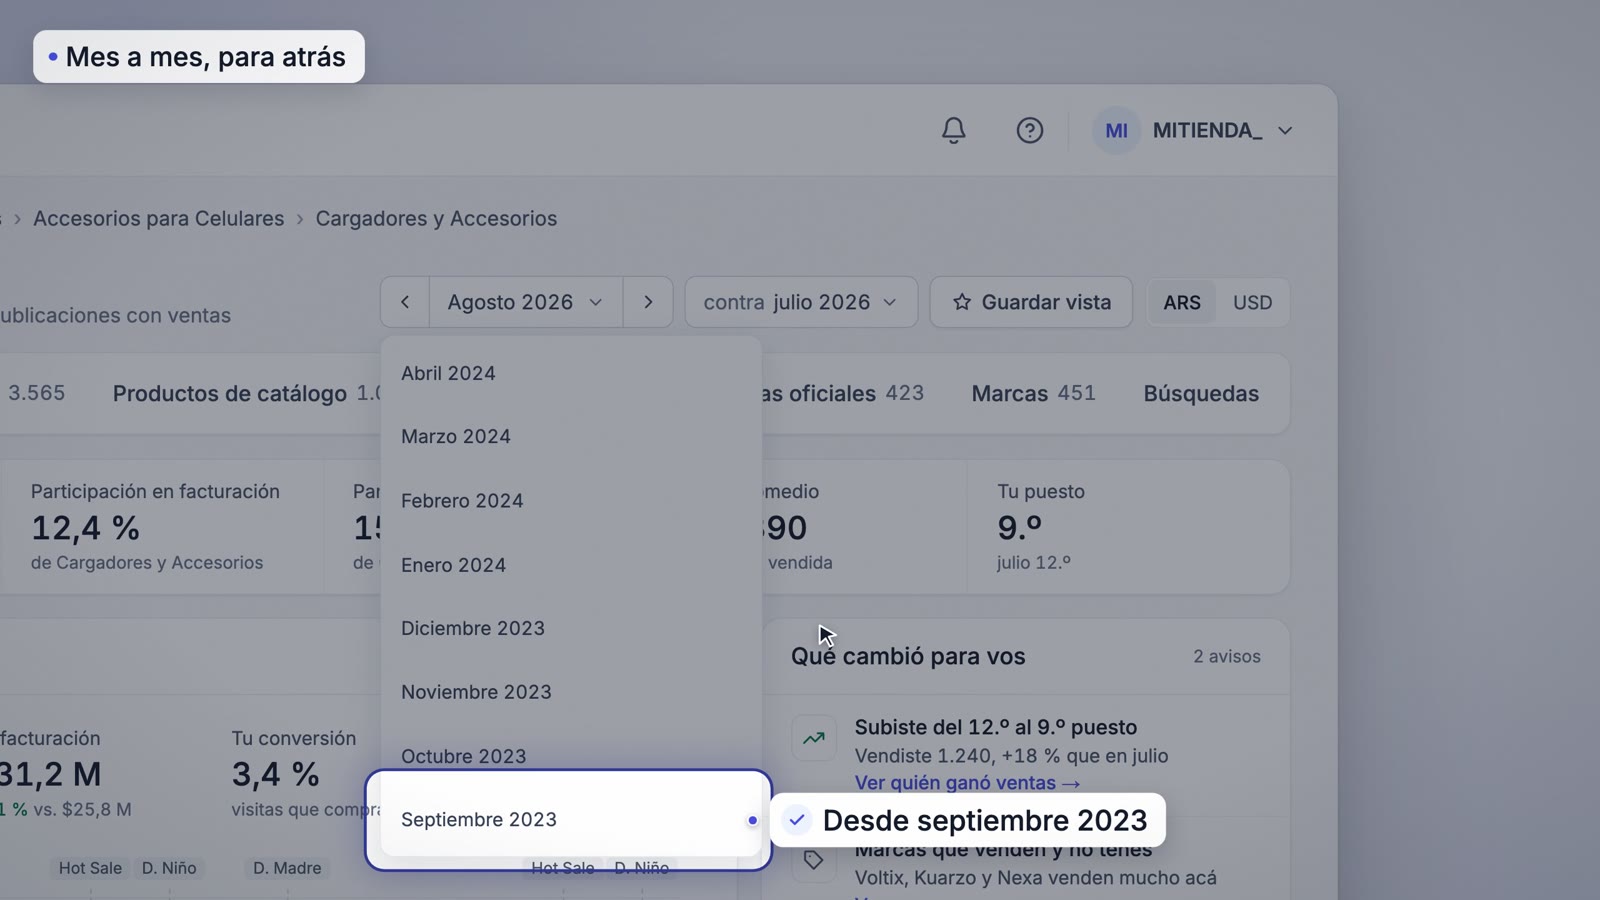Viewport: 1600px width, 900px height.
Task: Select Marzo 2024 in month list
Action: [x=571, y=437]
